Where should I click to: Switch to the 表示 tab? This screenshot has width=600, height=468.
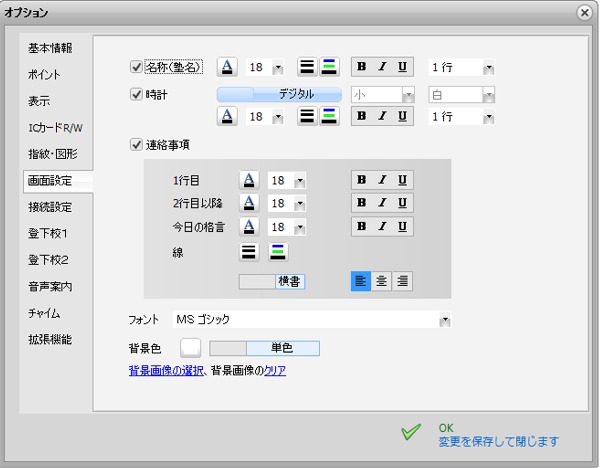[39, 101]
